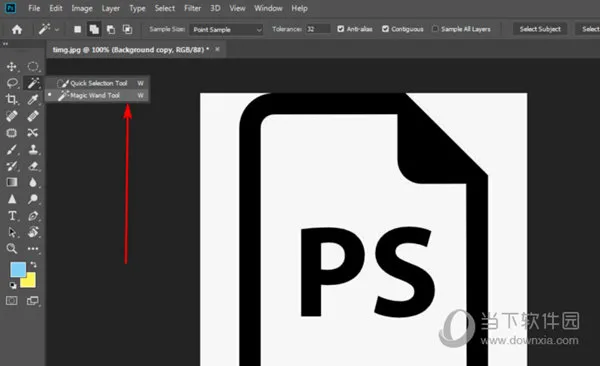Open the Sample Size dropdown

[226, 29]
